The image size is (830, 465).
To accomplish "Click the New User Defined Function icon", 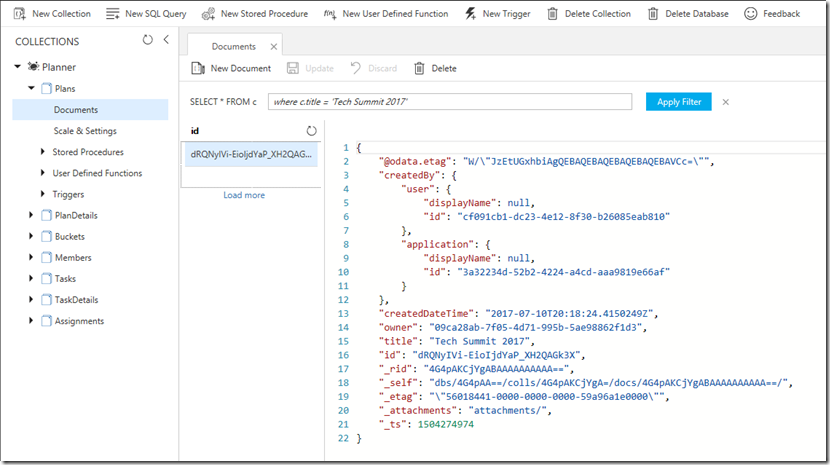I will click(330, 14).
